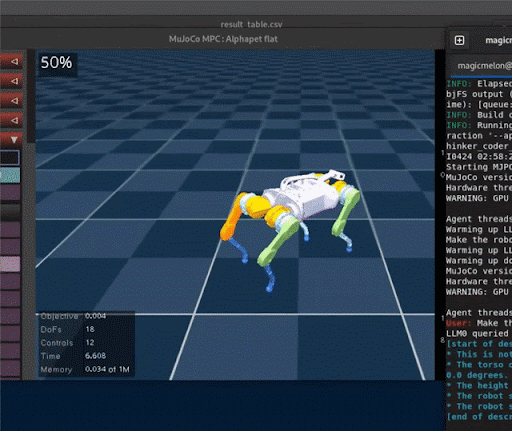Expand the second red collapsed section arrow
This screenshot has height=431, width=512.
click(x=14, y=81)
